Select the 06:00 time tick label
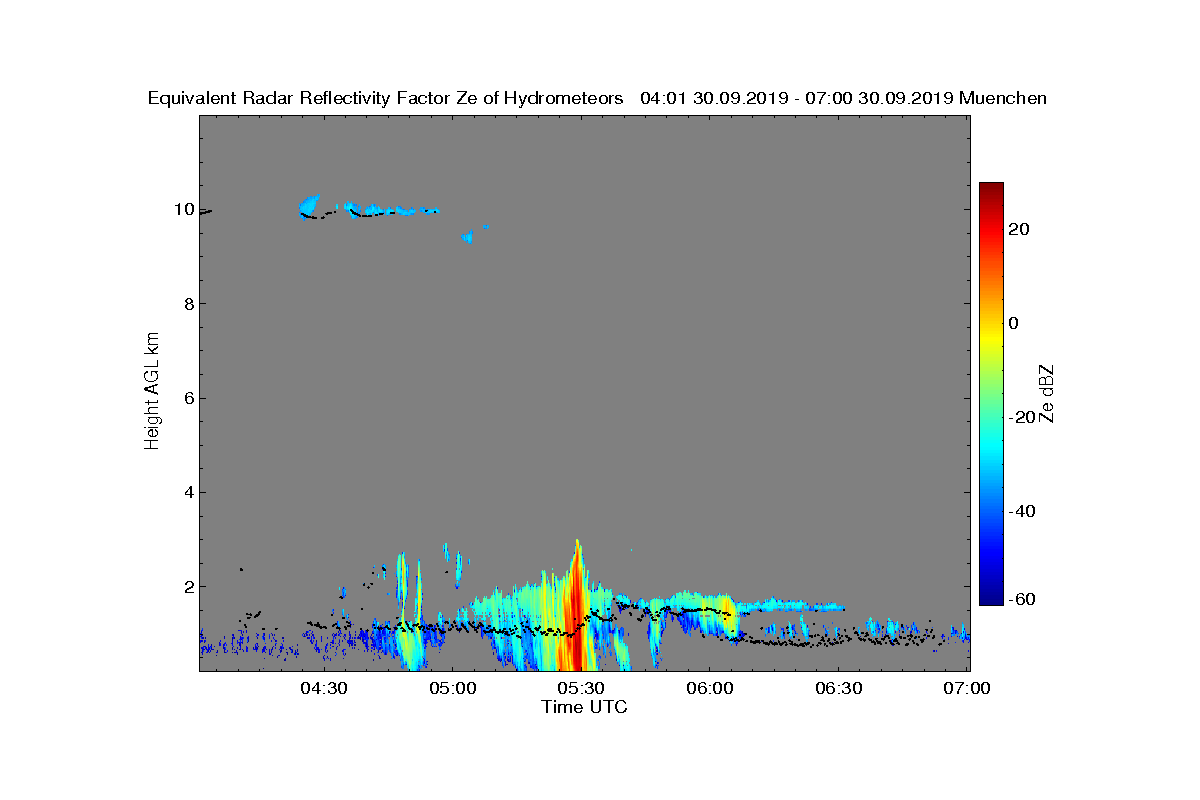Screen dimensions: 1200x800 pyautogui.click(x=711, y=689)
